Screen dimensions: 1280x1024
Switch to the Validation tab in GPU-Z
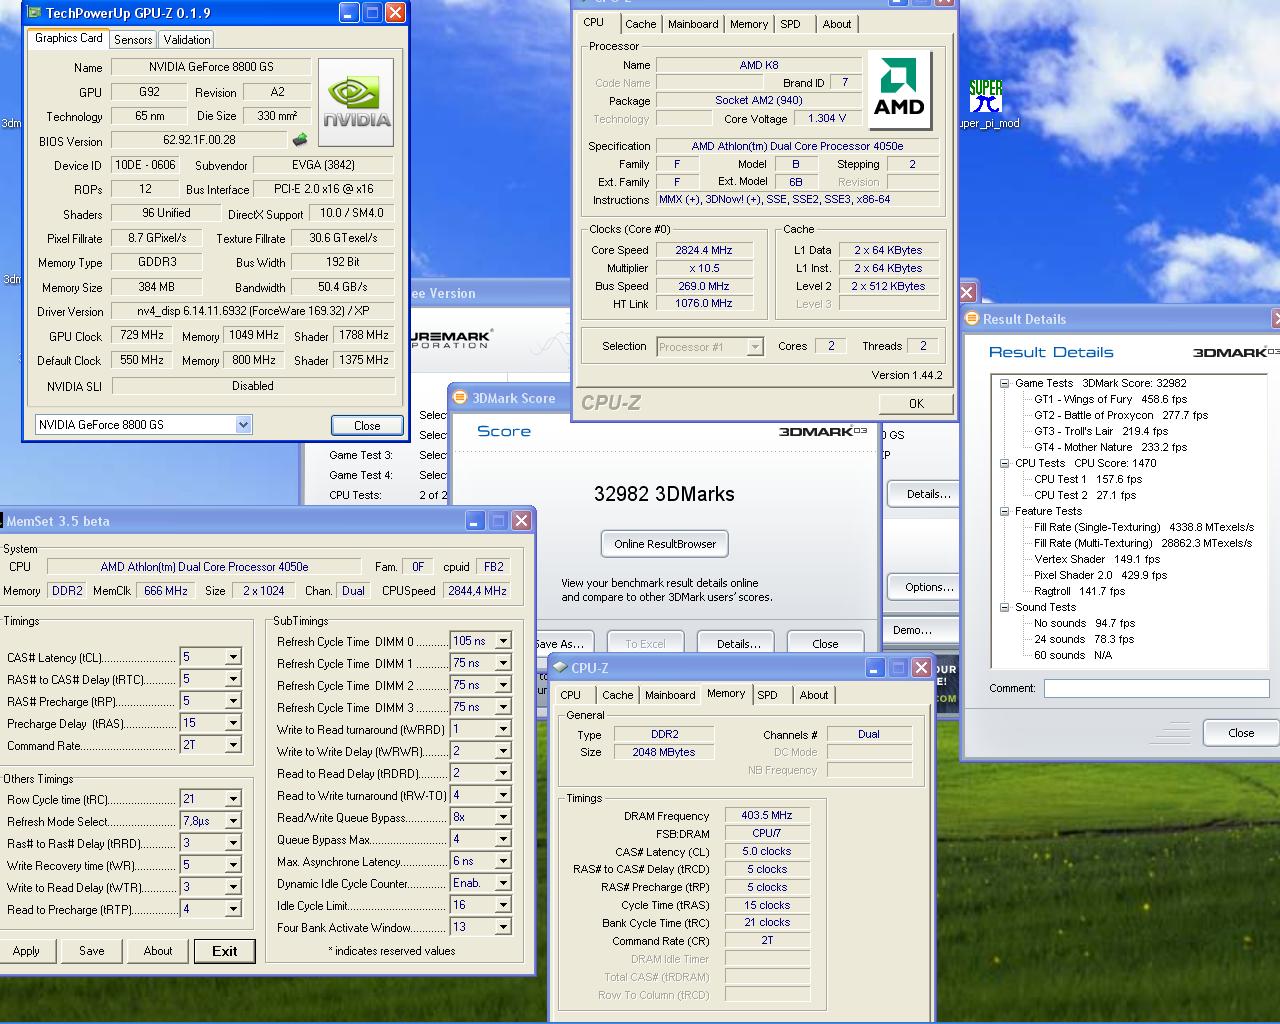(187, 39)
